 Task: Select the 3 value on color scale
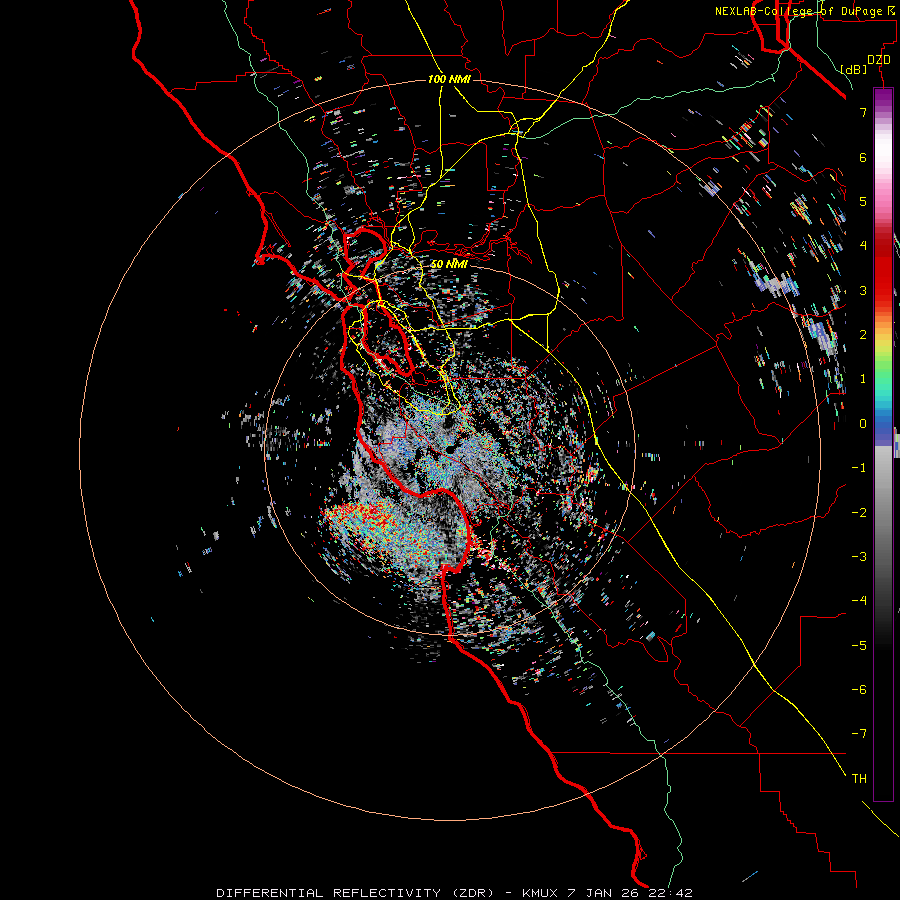pyautogui.click(x=863, y=290)
